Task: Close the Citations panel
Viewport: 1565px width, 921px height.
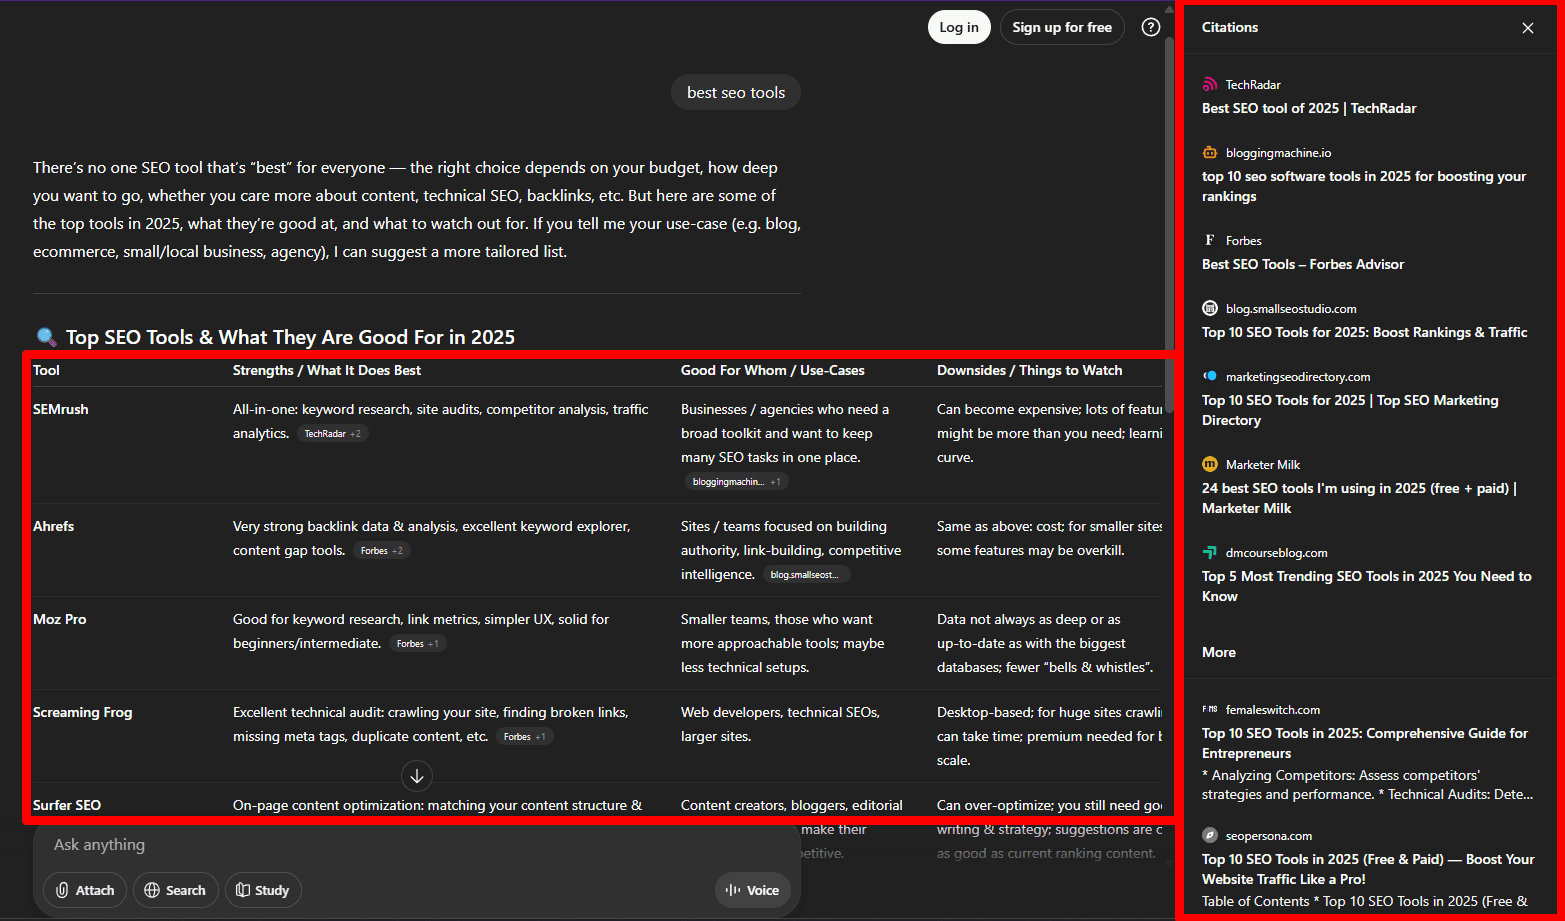Action: tap(1528, 28)
